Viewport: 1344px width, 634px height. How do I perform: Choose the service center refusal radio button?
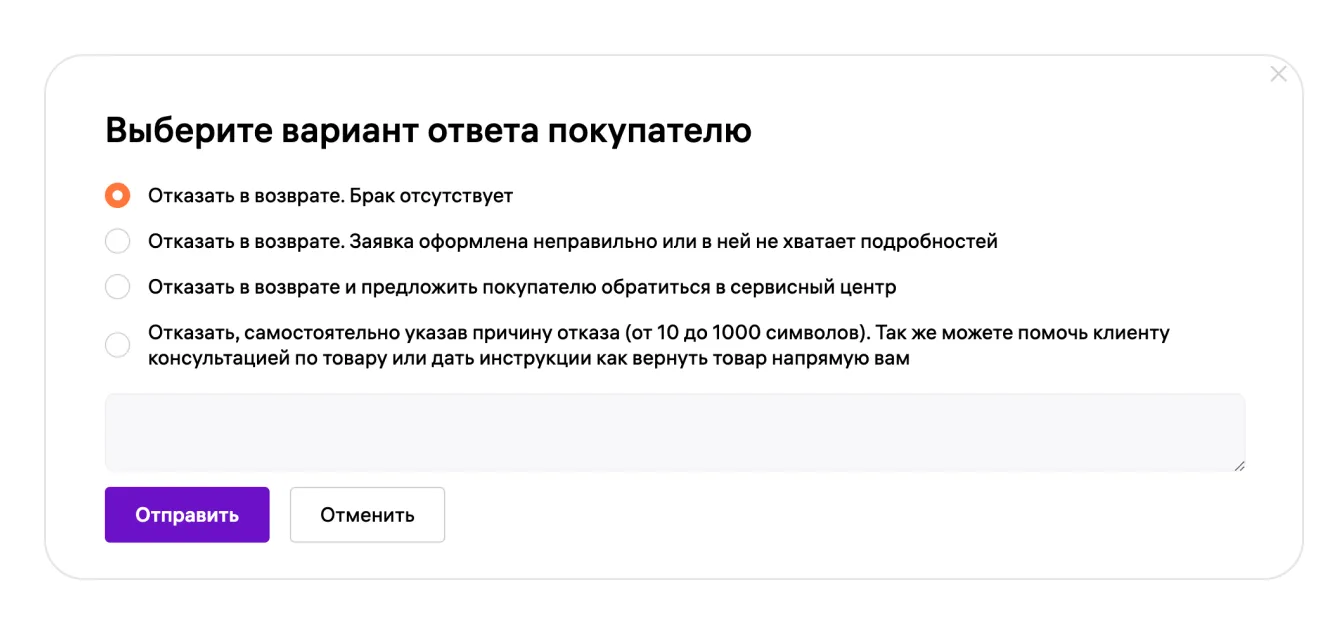118,287
